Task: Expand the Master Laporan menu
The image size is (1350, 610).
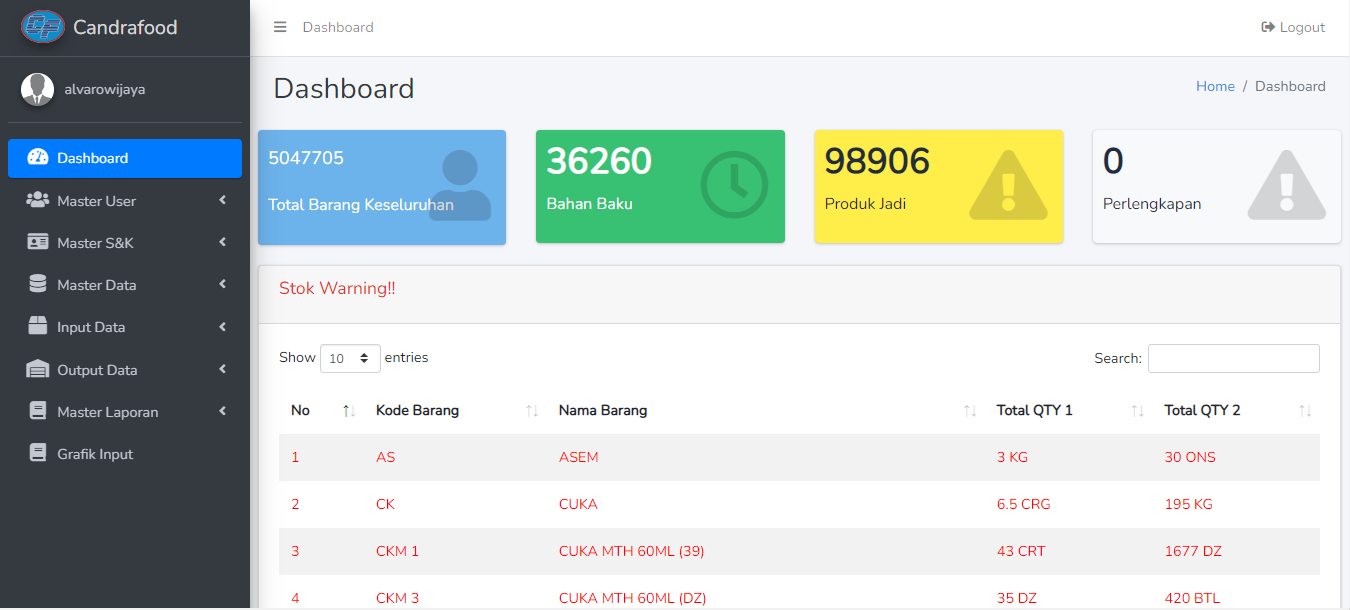Action: [x=107, y=412]
